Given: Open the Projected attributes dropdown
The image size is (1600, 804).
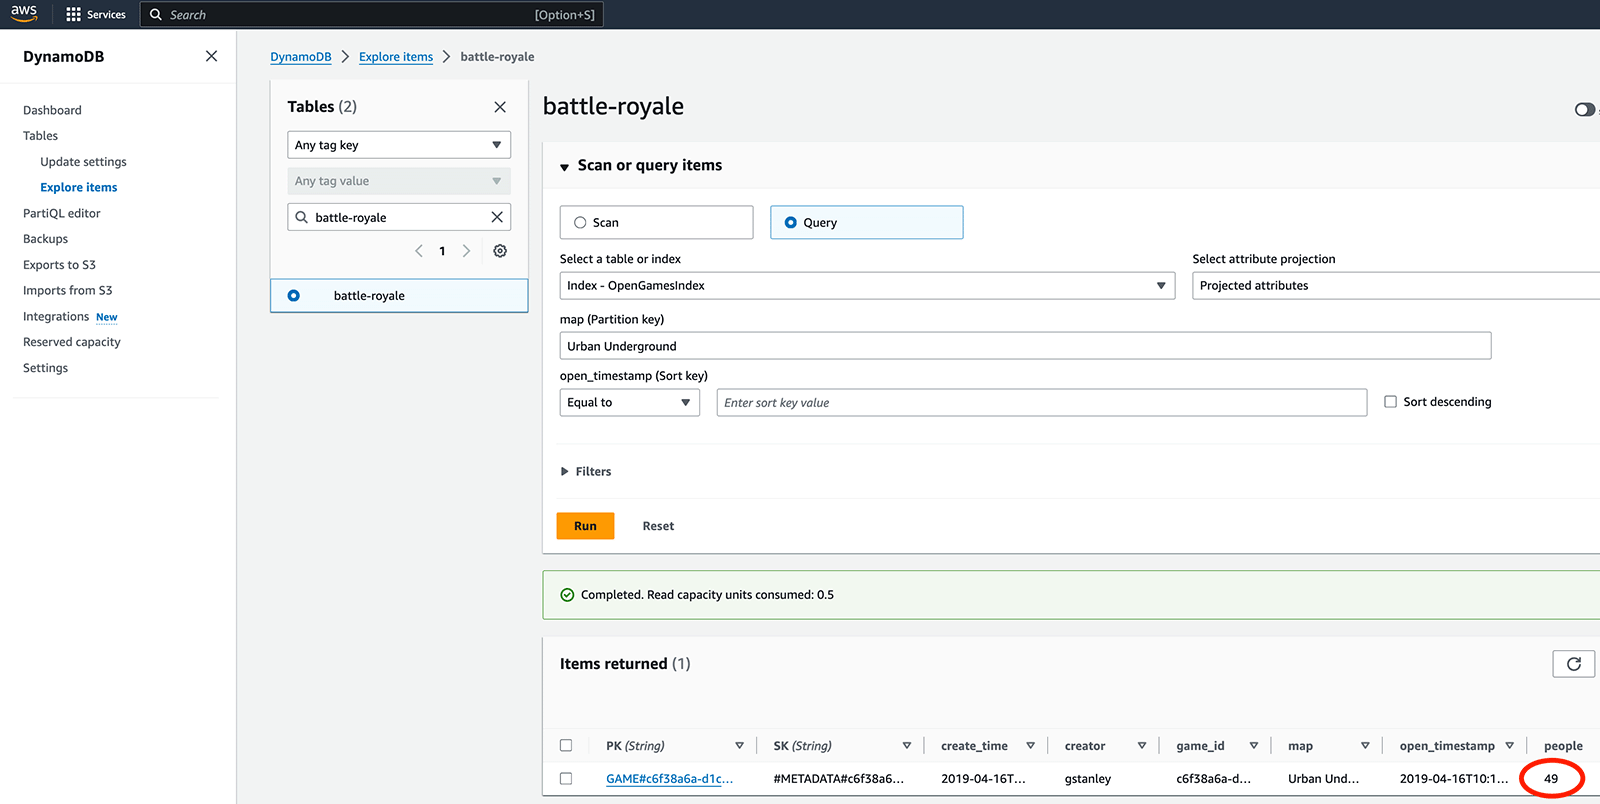Looking at the screenshot, I should coord(1396,286).
